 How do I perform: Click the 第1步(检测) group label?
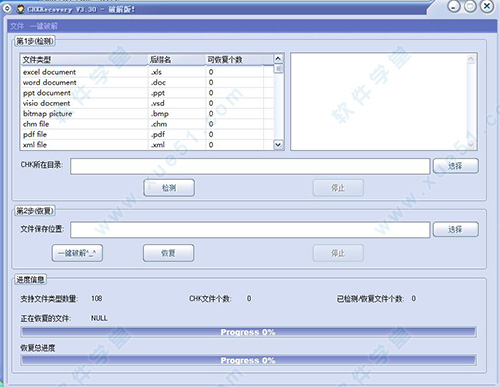tap(35, 41)
